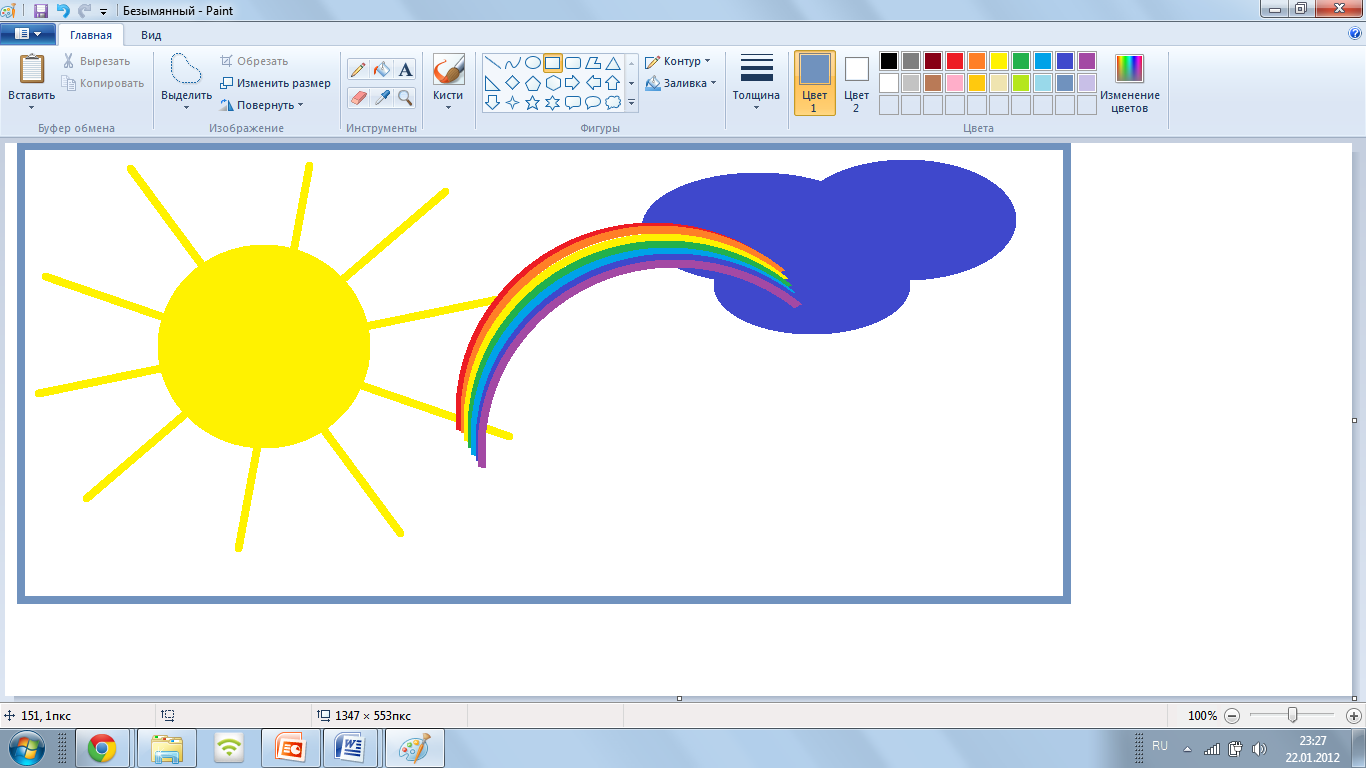
Task: Select the Oval shape in the shapes gallery
Action: (533, 63)
